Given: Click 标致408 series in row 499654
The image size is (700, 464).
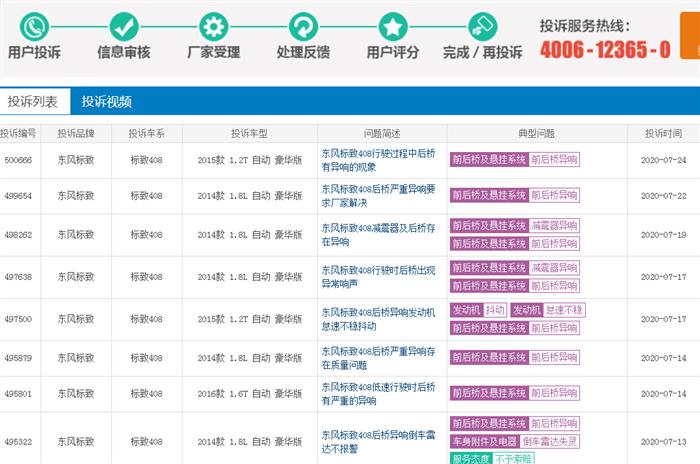Looking at the screenshot, I should coord(146,196).
